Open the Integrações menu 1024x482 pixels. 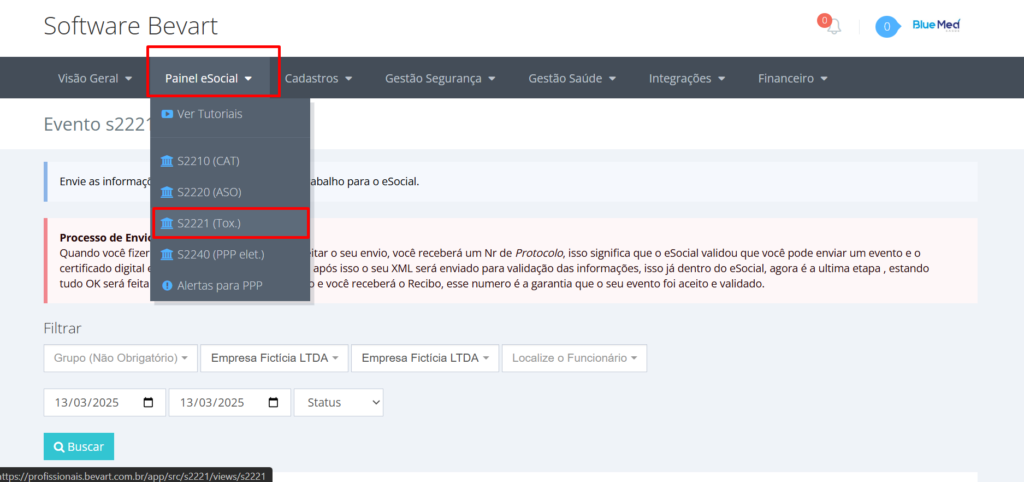pos(686,78)
